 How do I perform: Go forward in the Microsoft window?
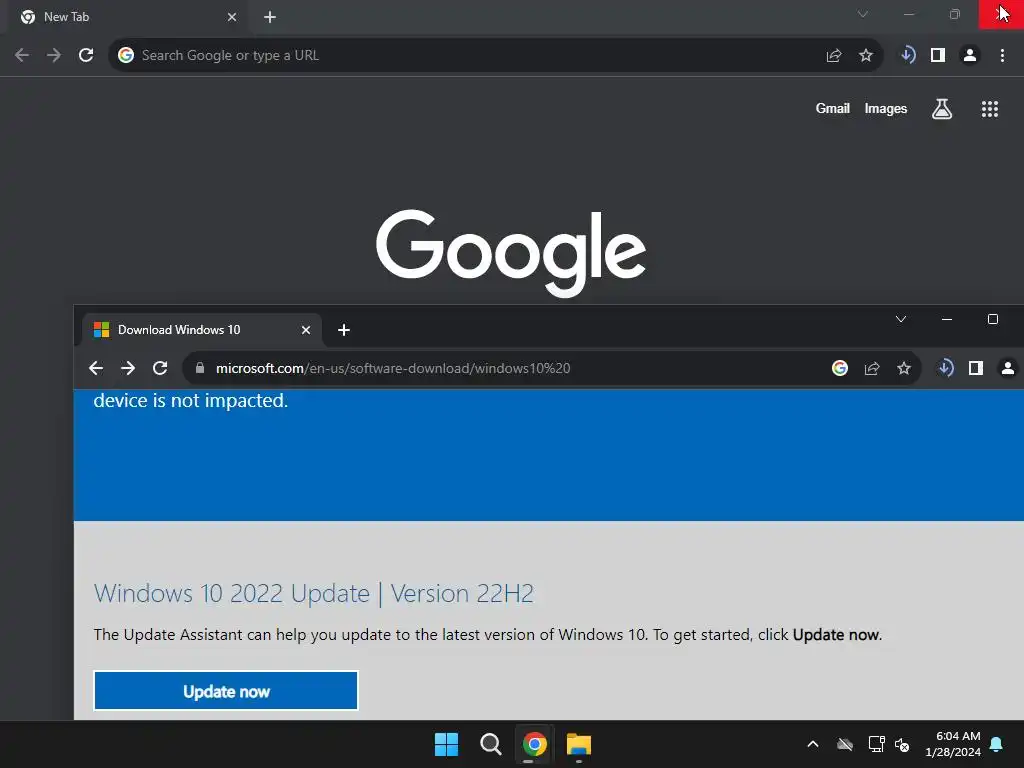pos(128,368)
